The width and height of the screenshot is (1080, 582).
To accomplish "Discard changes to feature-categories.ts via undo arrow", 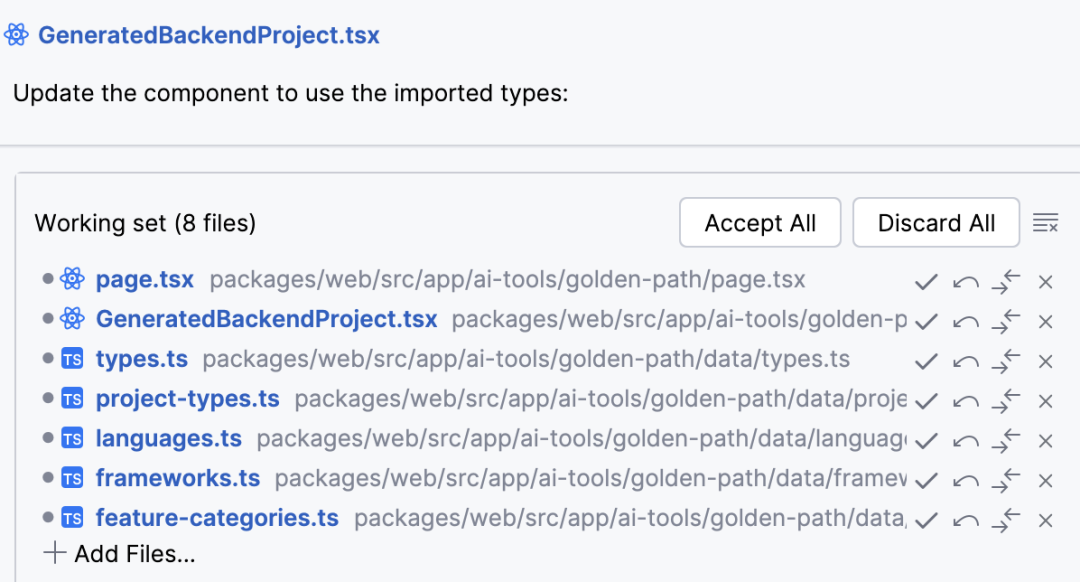I will (966, 521).
